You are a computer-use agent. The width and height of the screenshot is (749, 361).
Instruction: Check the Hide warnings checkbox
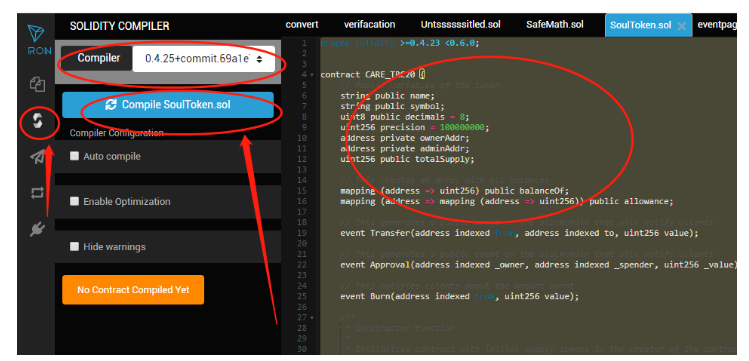click(74, 246)
